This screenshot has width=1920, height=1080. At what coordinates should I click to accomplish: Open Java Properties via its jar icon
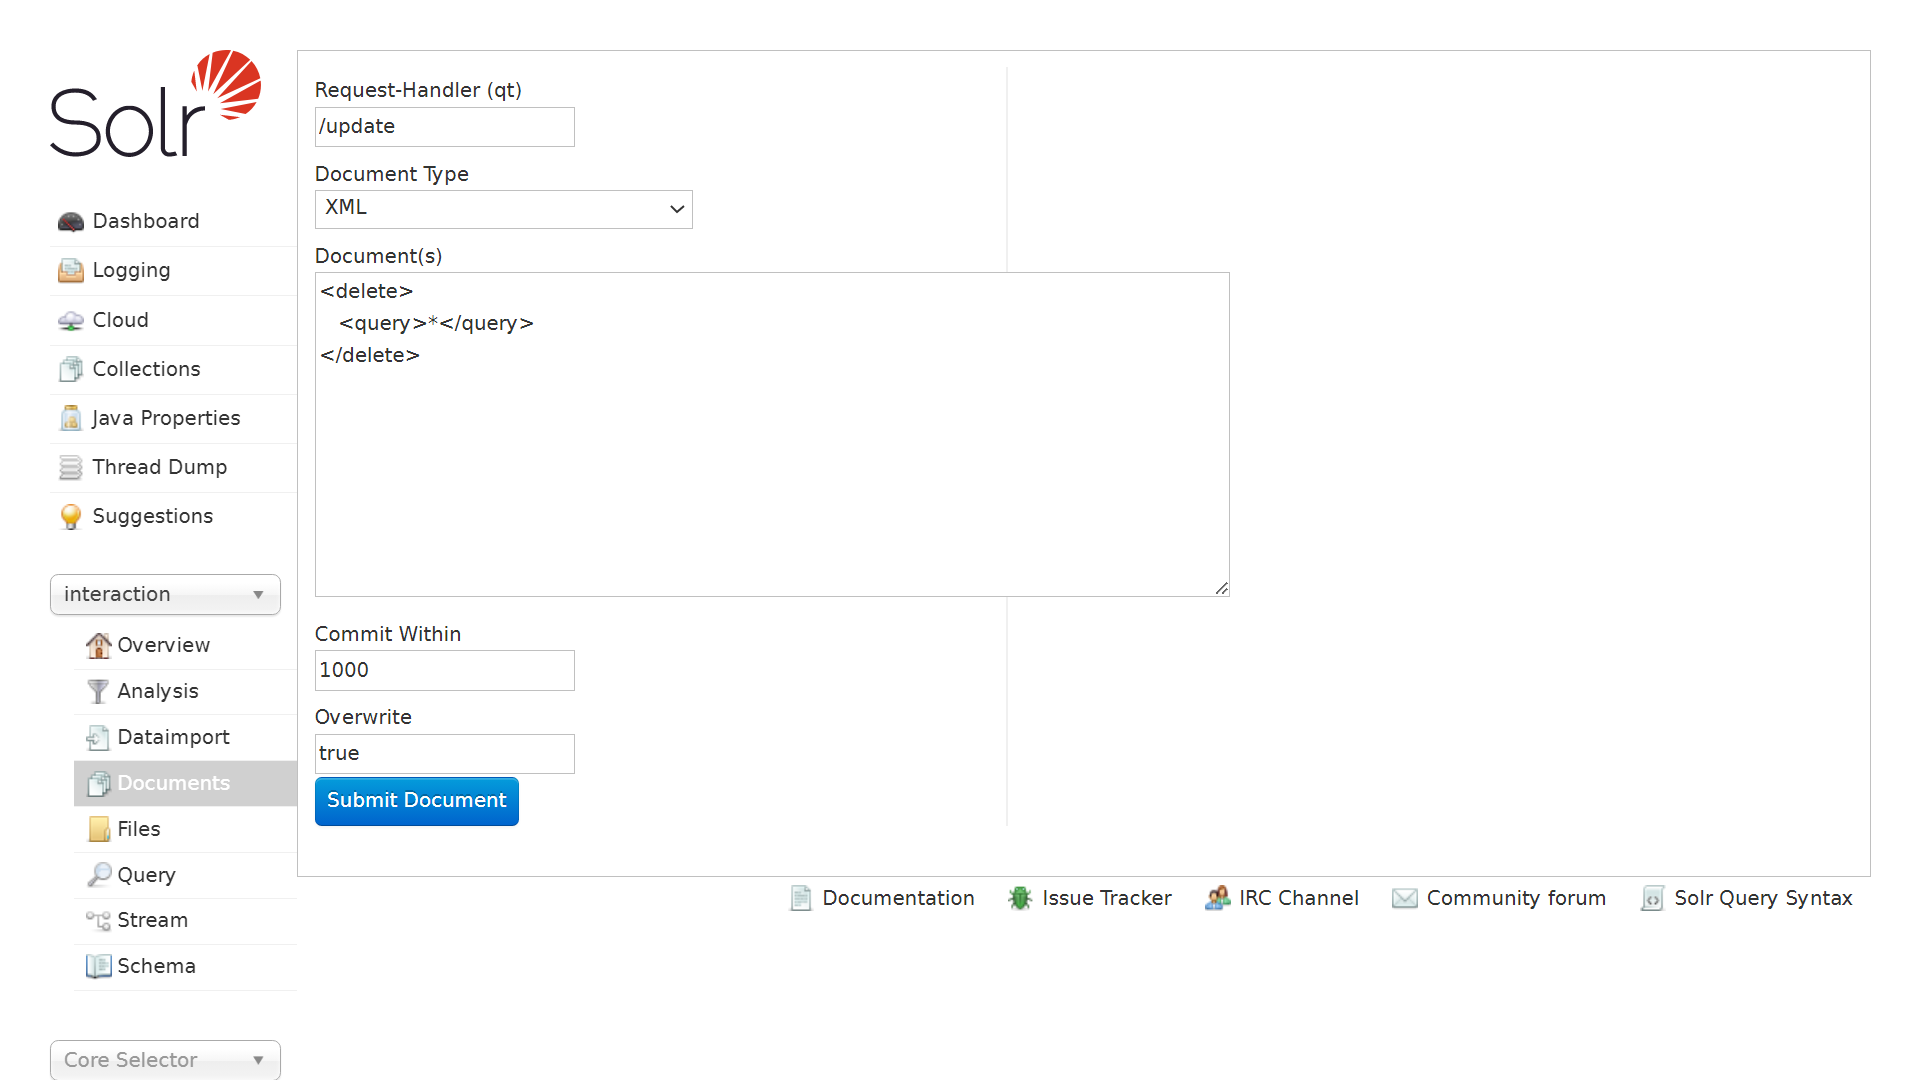coord(70,418)
